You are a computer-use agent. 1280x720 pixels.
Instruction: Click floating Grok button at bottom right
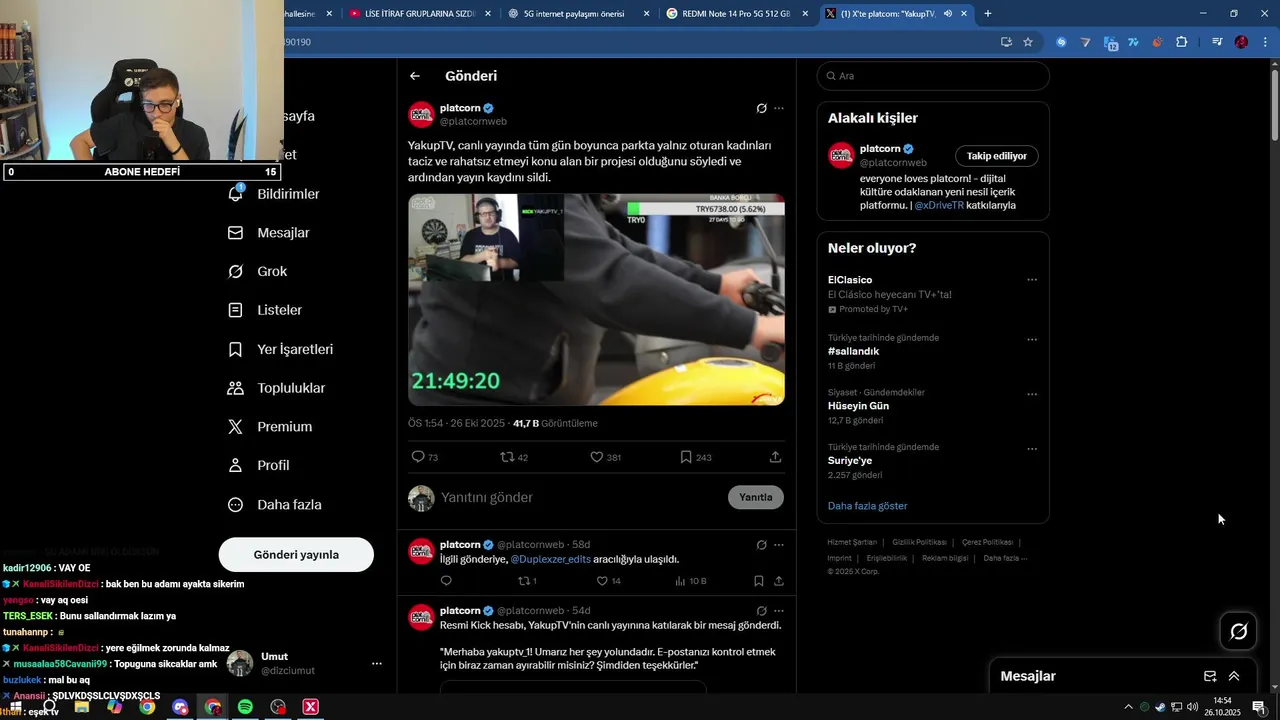pos(1239,631)
